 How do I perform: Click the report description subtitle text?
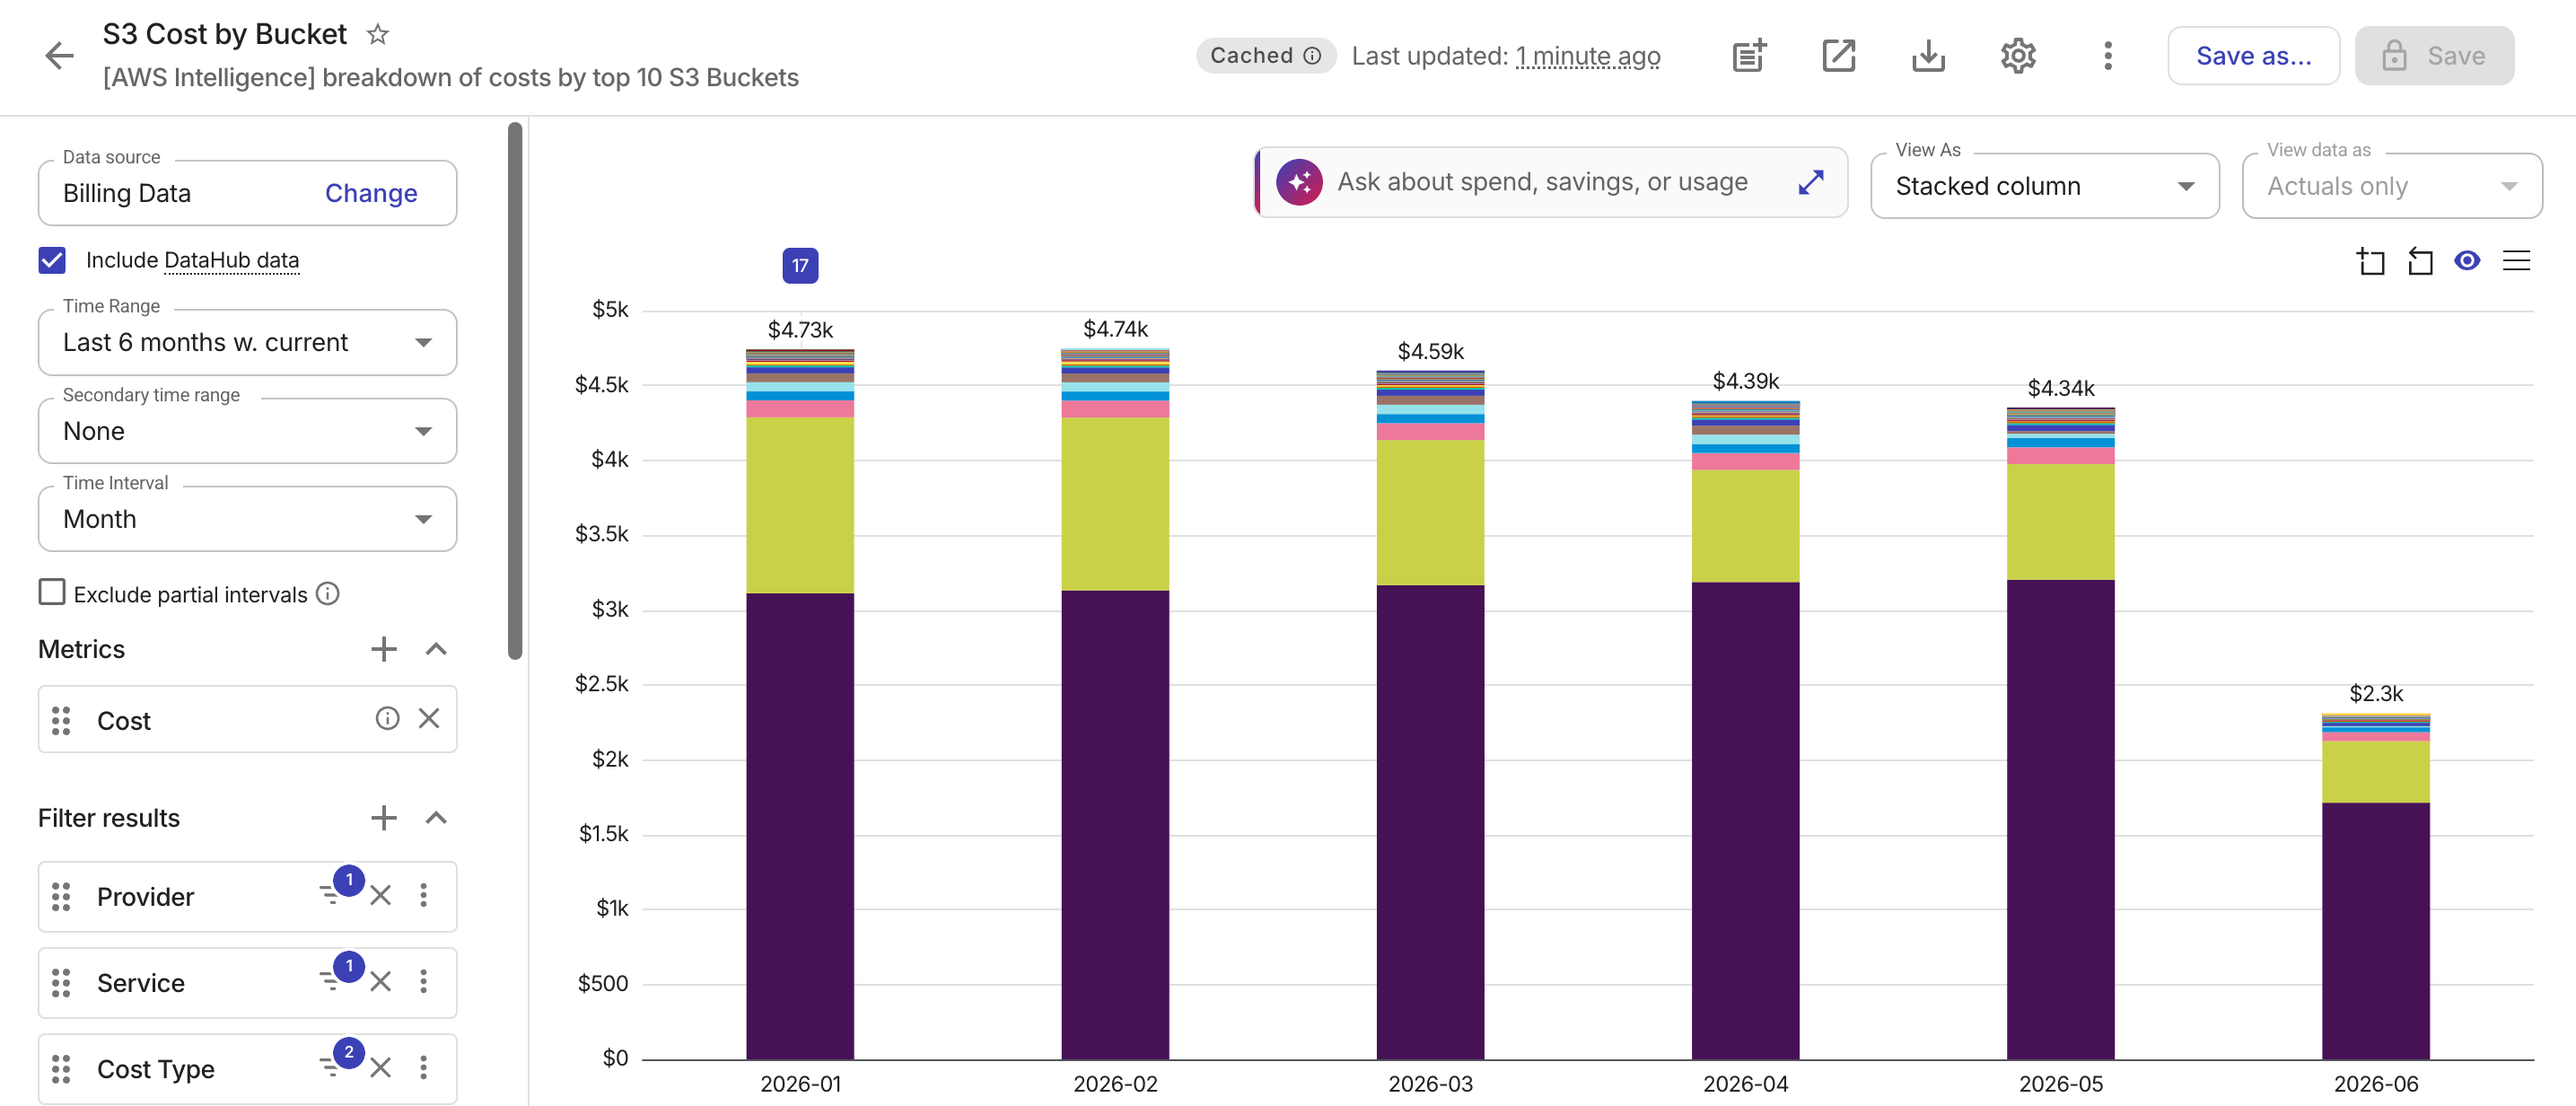coord(451,77)
